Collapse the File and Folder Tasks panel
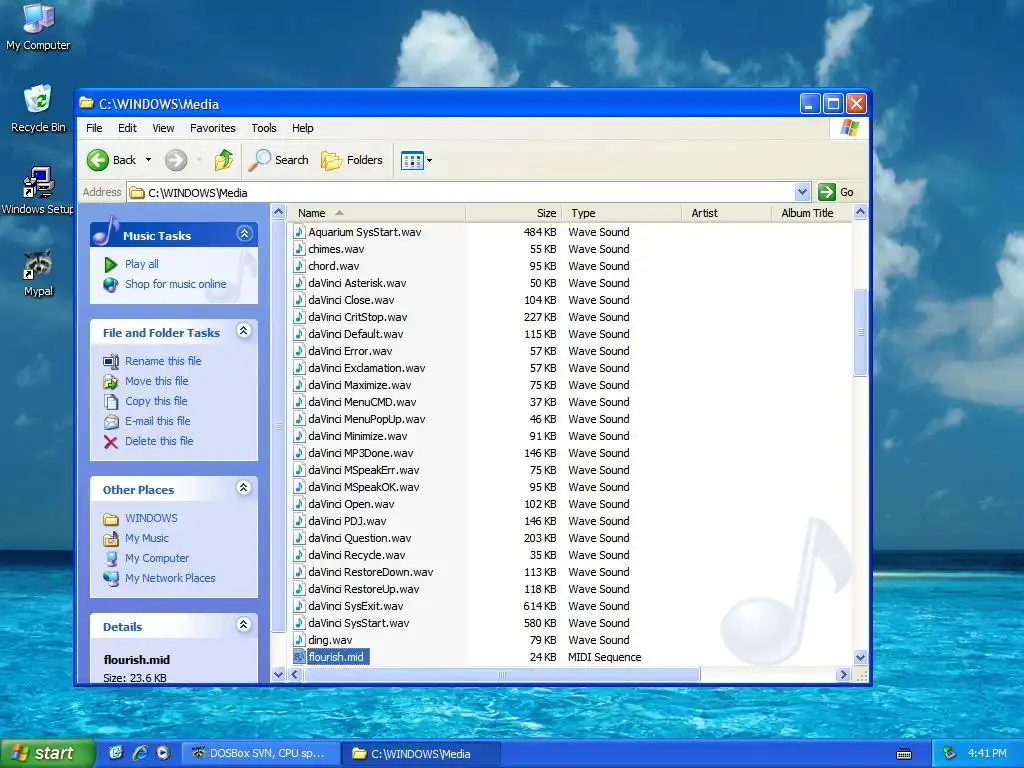Screen dimensions: 1024x768 244,331
